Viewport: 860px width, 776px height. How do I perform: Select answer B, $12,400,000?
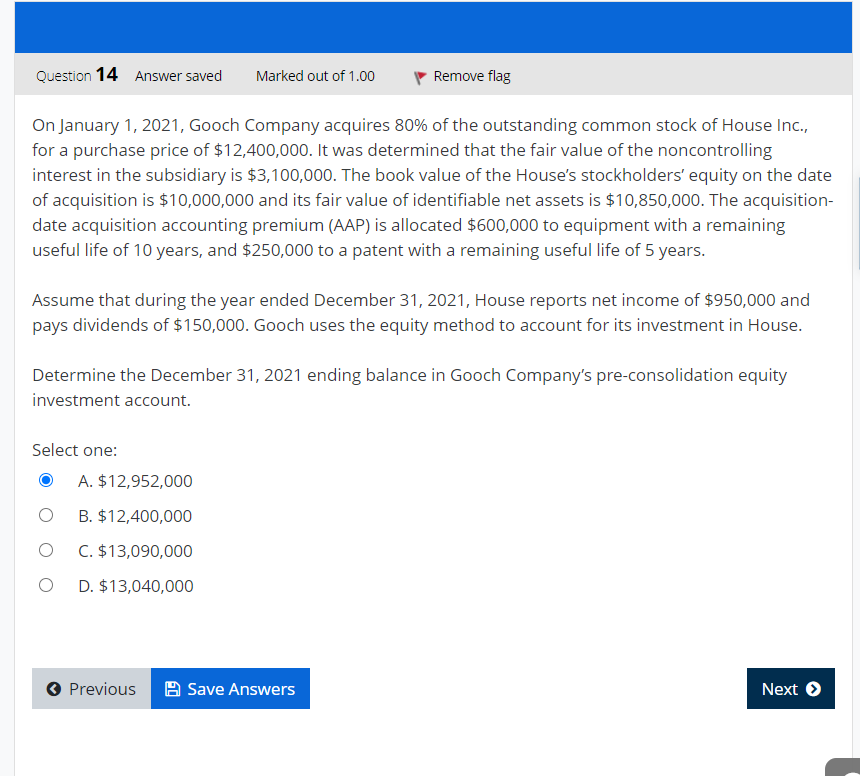tap(46, 515)
